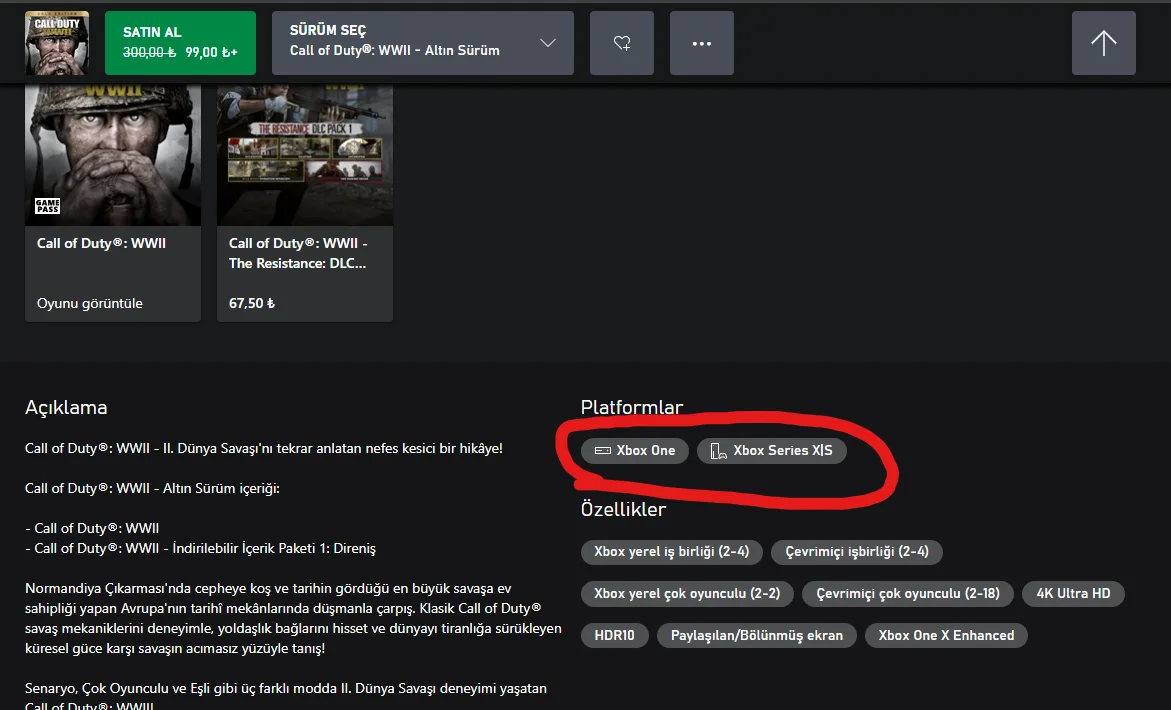
Task: Click the HDR10 feature tag
Action: pyautogui.click(x=615, y=635)
